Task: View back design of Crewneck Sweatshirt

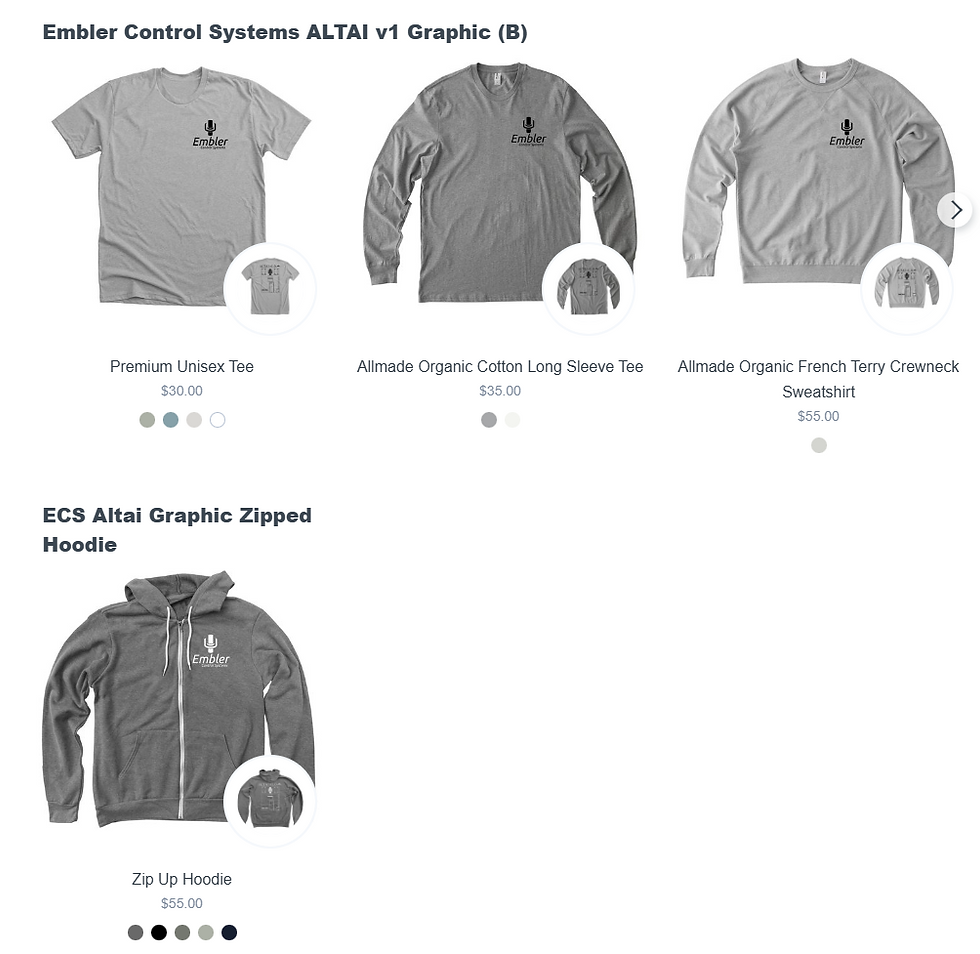Action: point(906,288)
